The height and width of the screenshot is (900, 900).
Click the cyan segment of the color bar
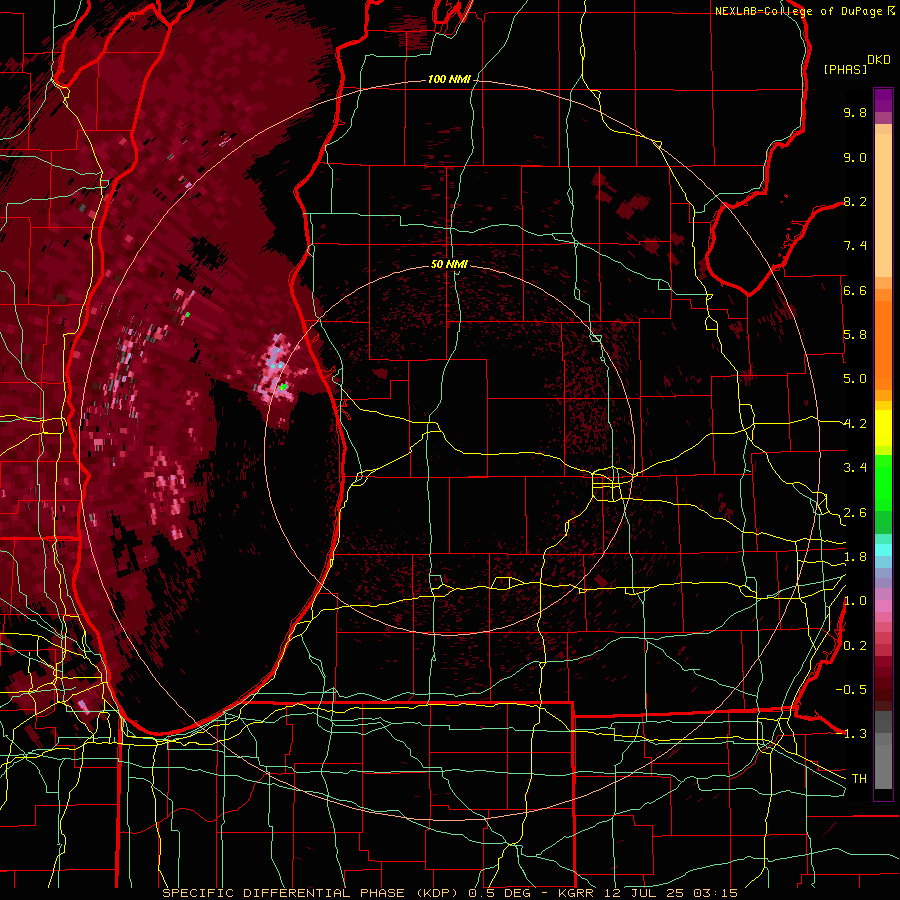coord(883,550)
